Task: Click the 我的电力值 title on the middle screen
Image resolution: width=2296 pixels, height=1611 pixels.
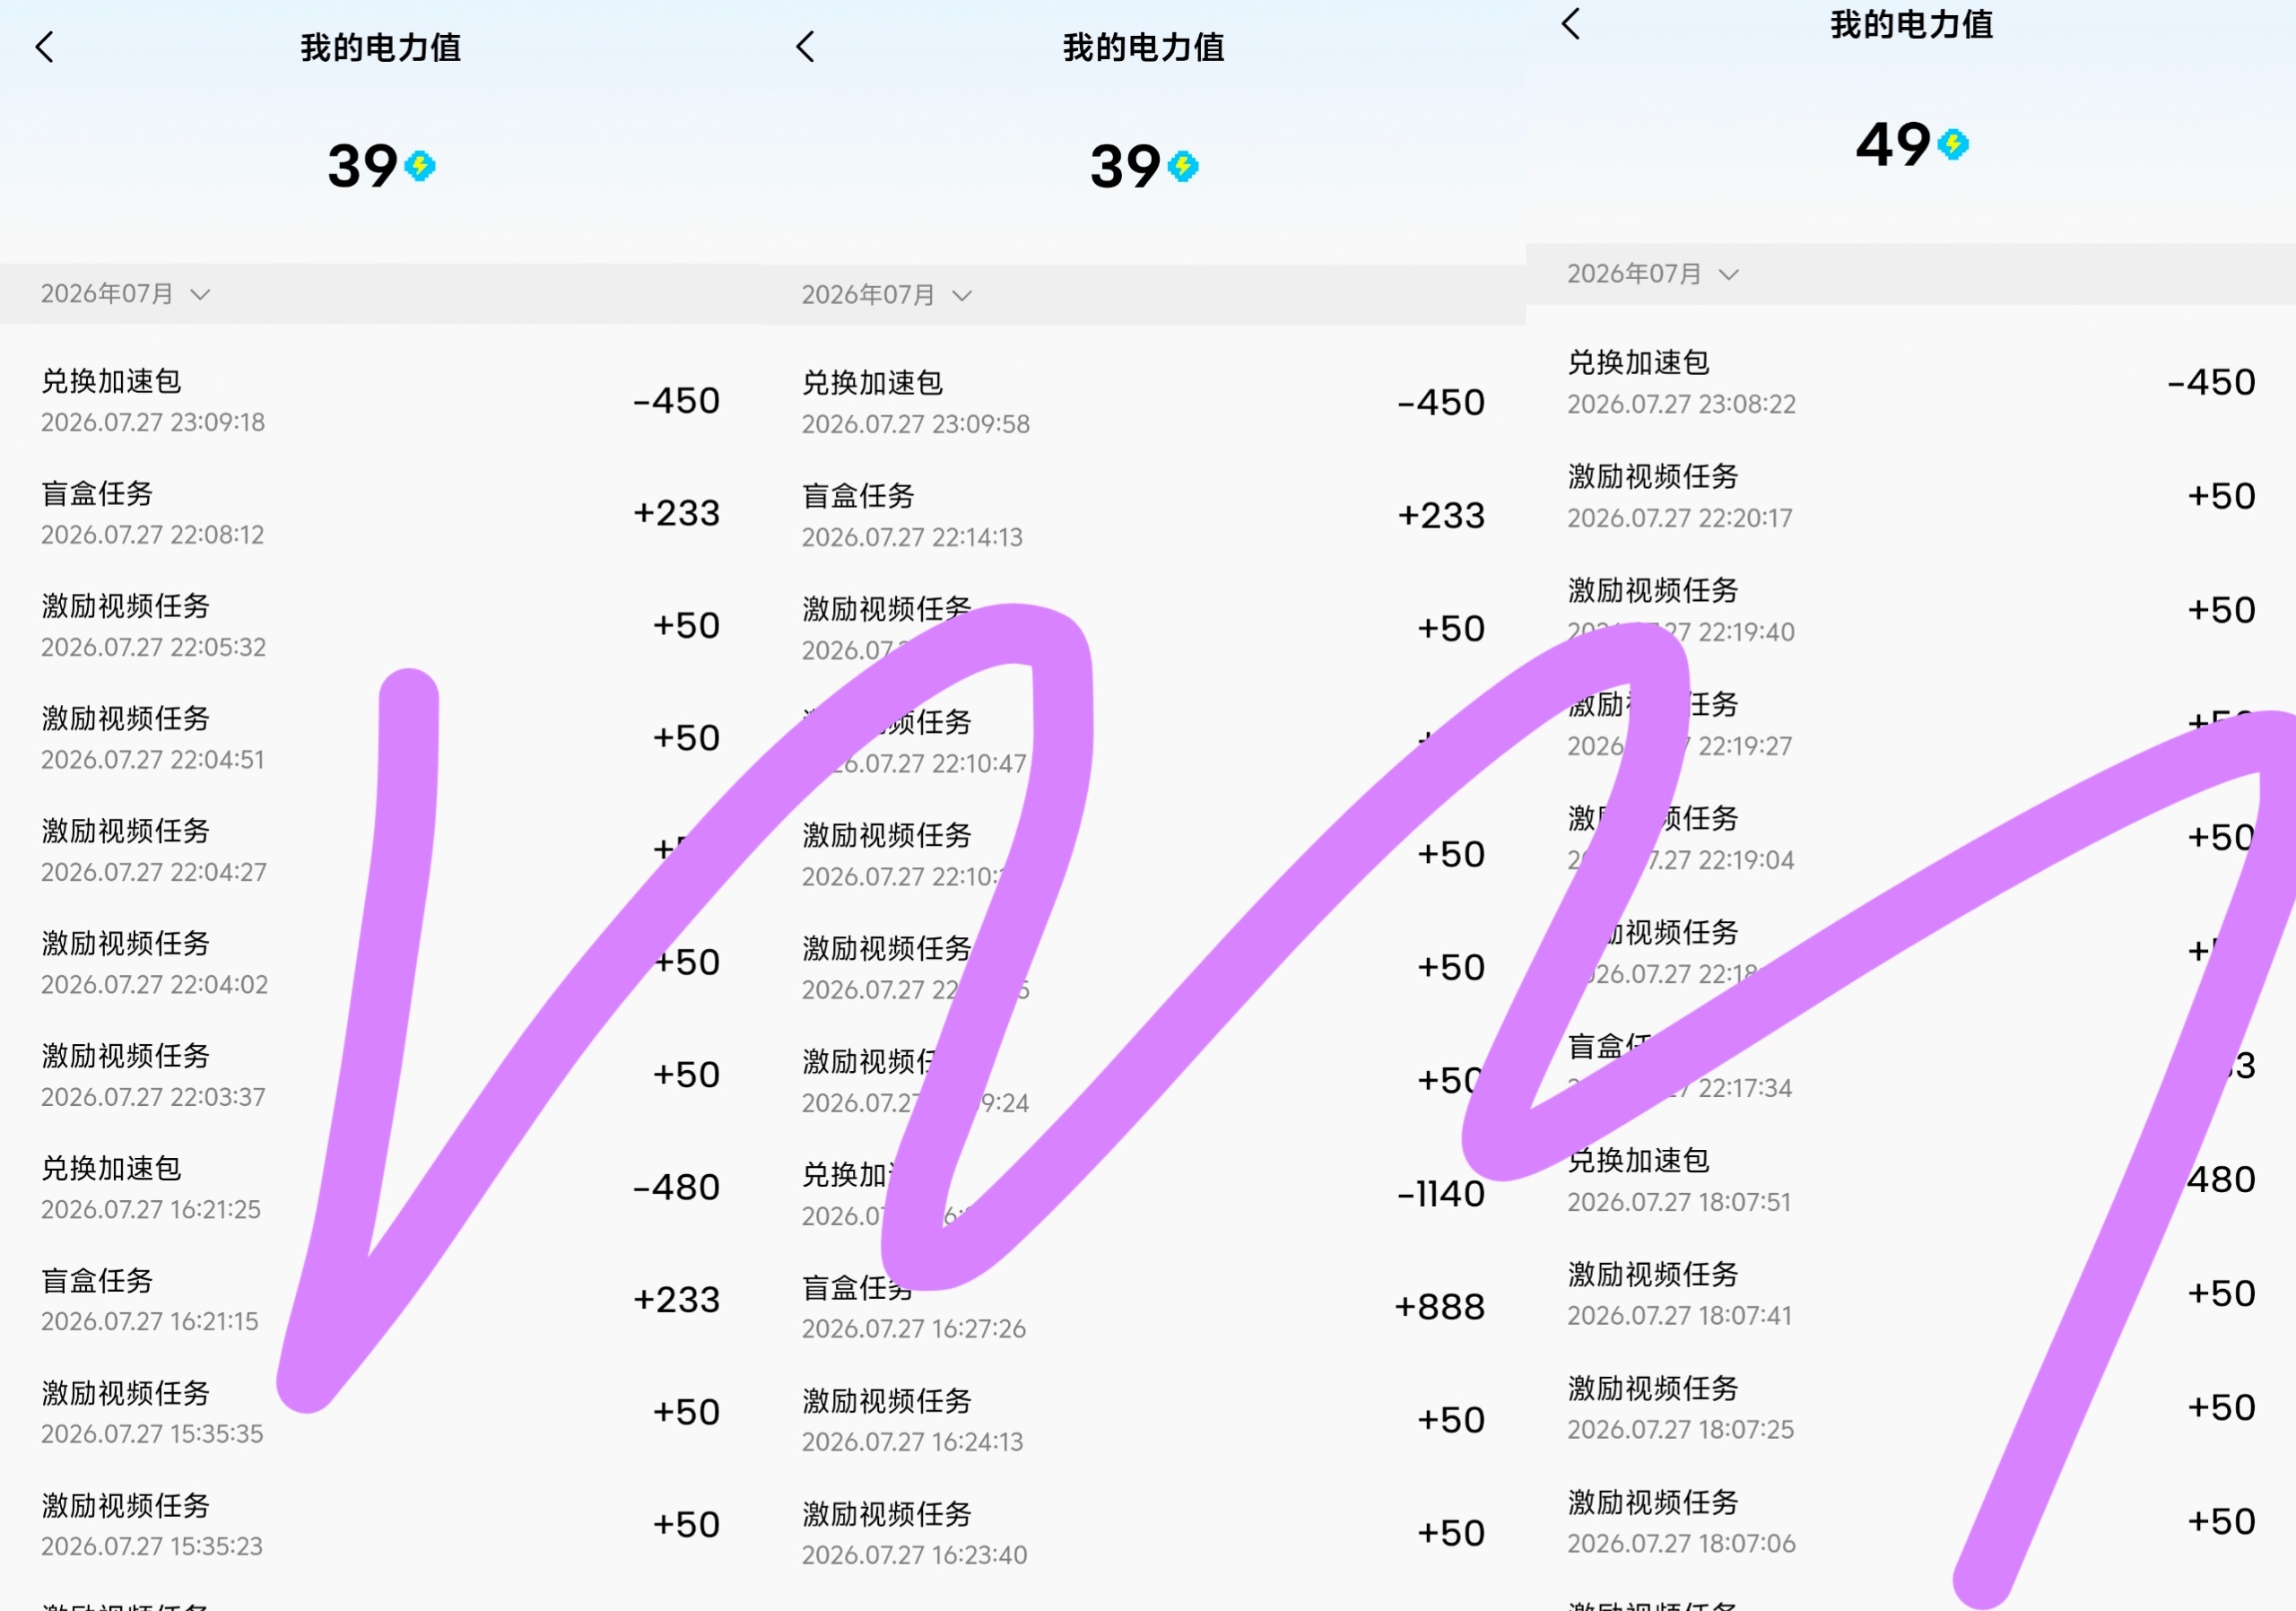Action: tap(1143, 47)
